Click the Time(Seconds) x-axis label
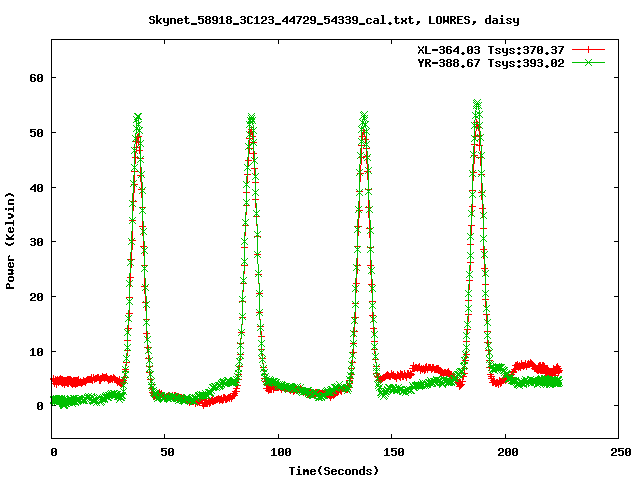Screen dimensions: 640x480 pos(334,471)
